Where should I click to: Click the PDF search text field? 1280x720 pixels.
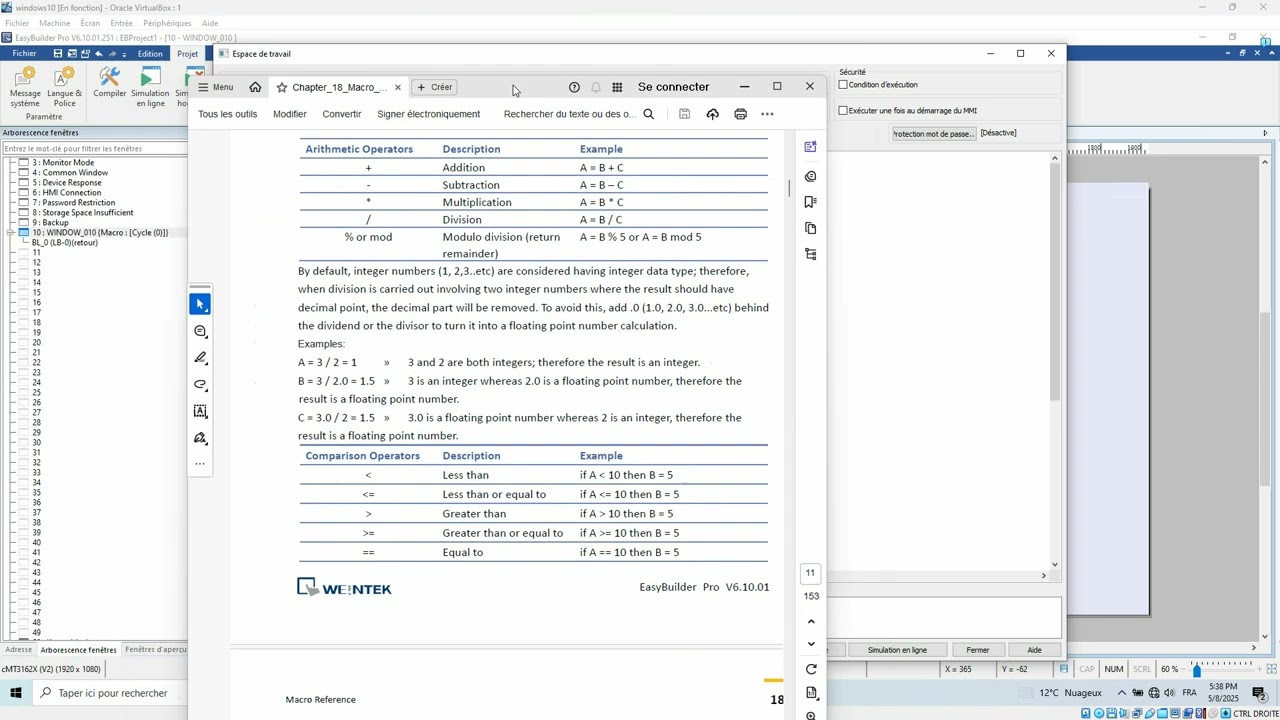click(x=569, y=114)
